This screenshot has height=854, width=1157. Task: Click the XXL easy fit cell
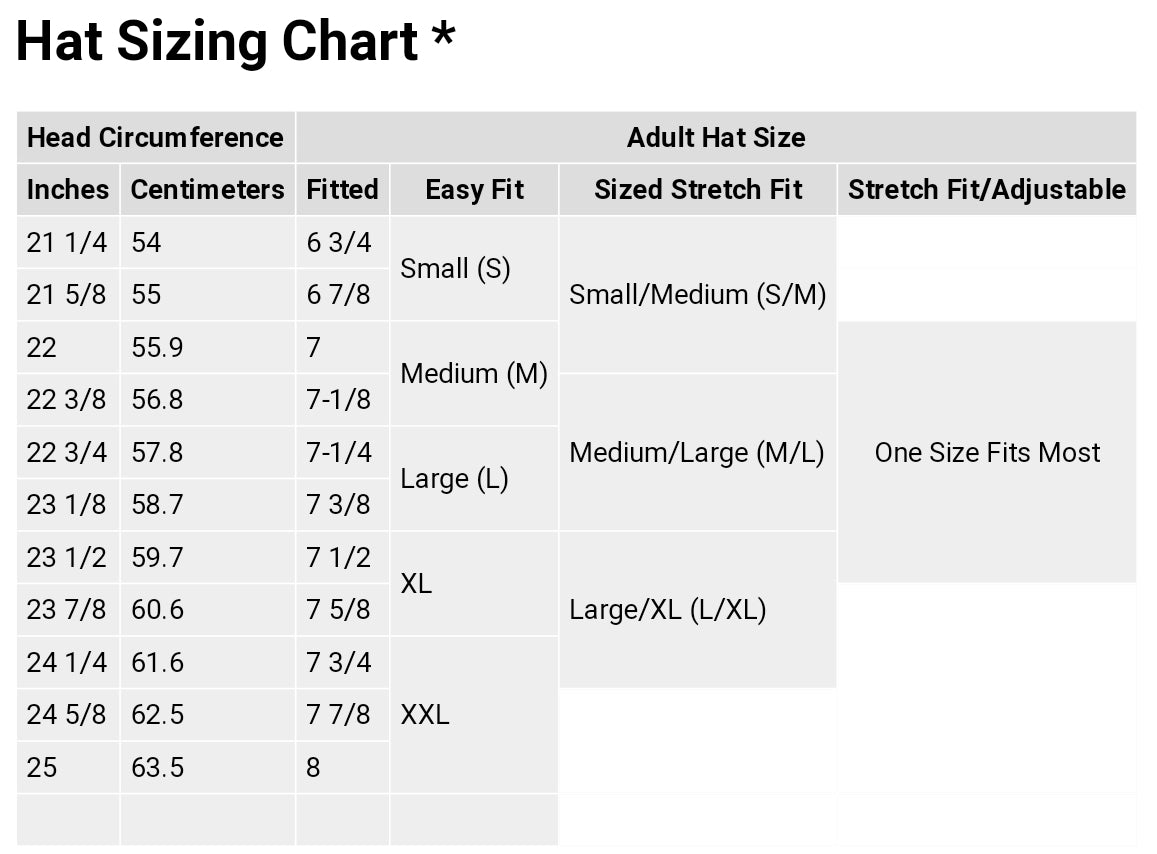click(x=425, y=715)
